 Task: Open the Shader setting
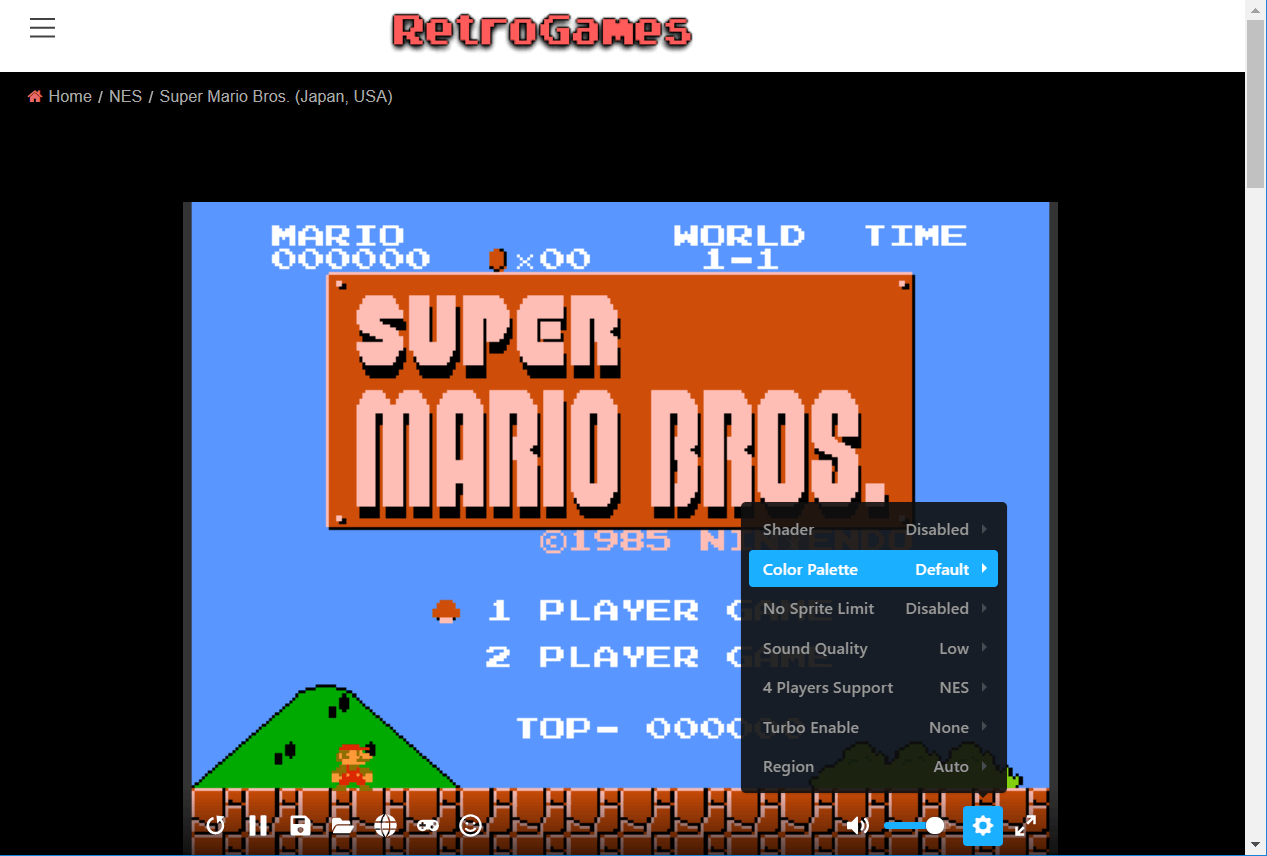pyautogui.click(x=873, y=529)
